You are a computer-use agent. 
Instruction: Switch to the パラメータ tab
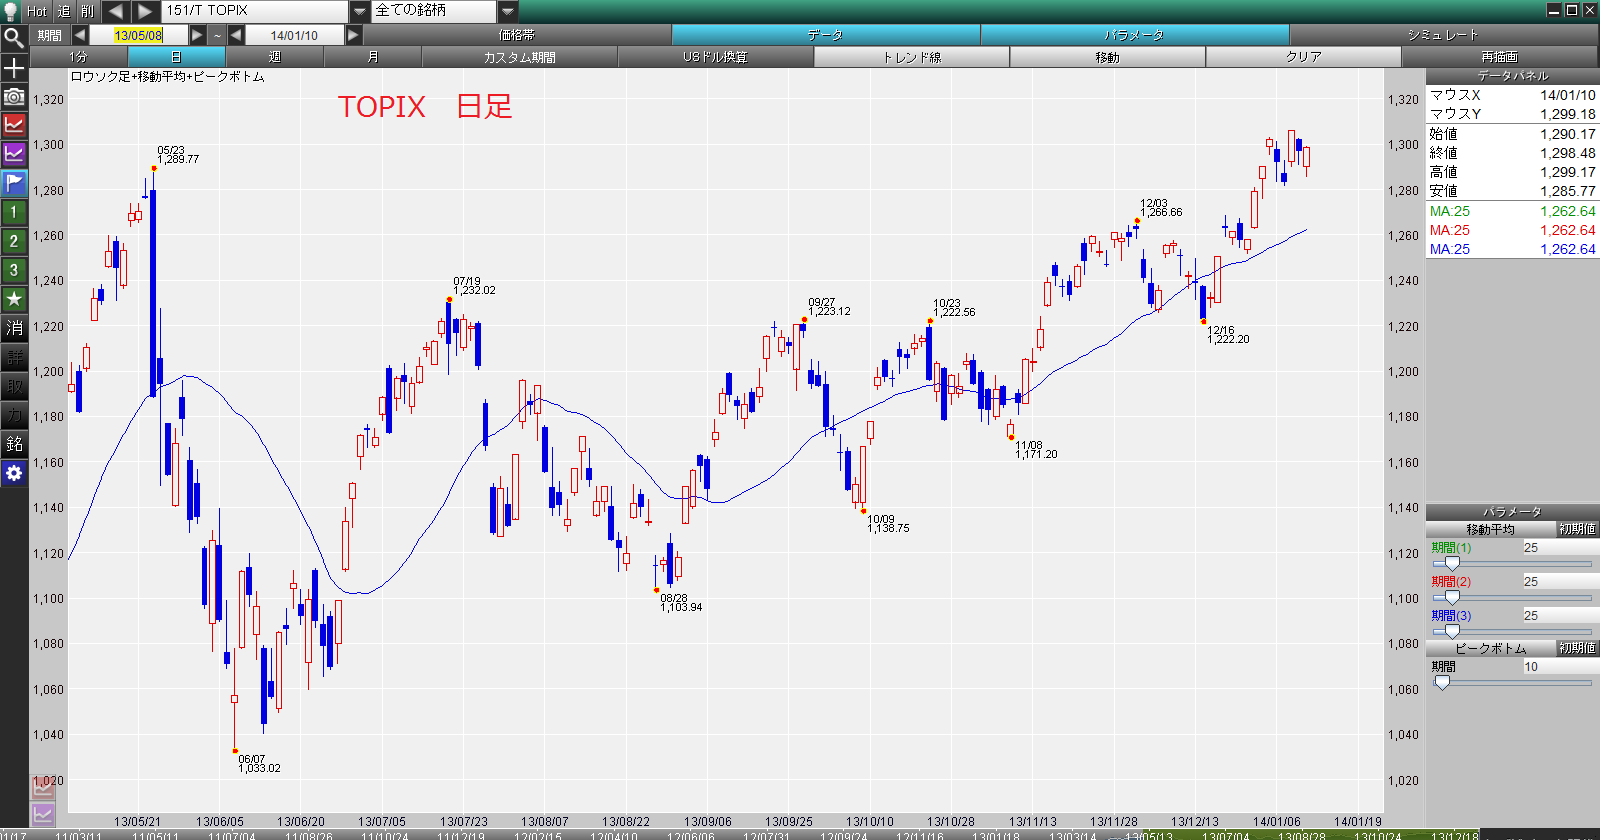(x=1135, y=35)
